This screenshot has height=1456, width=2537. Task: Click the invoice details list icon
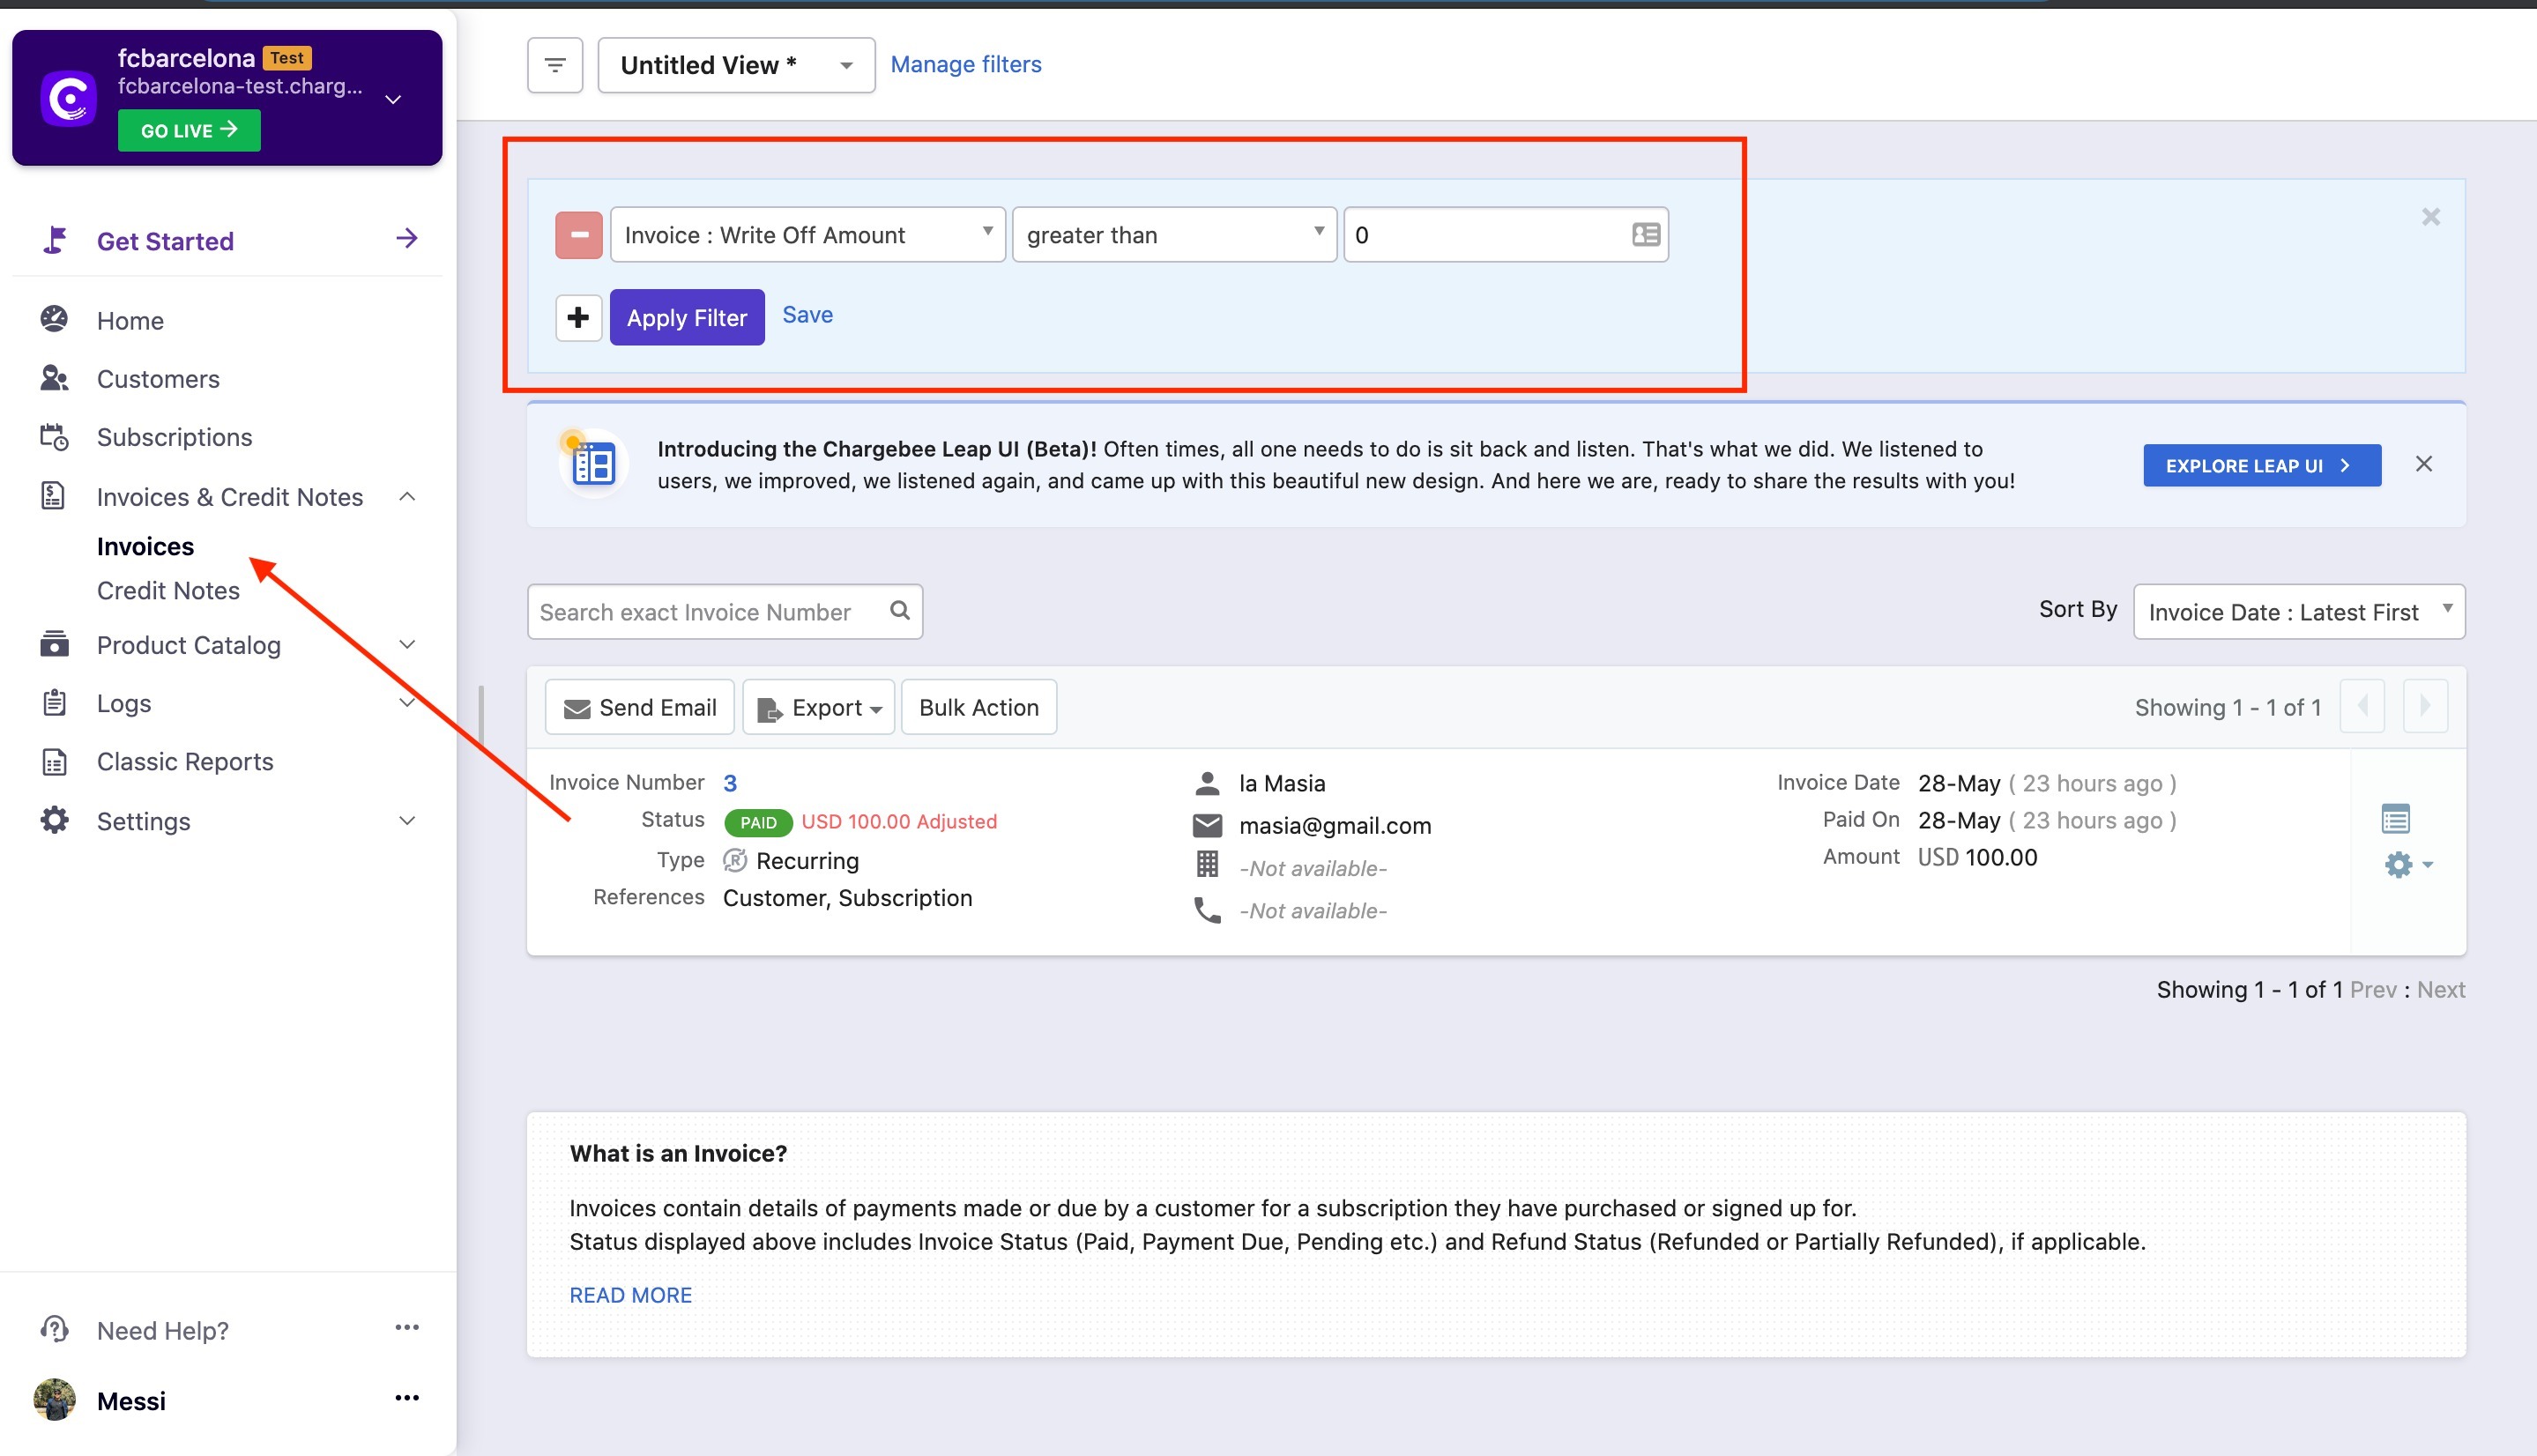2395,819
